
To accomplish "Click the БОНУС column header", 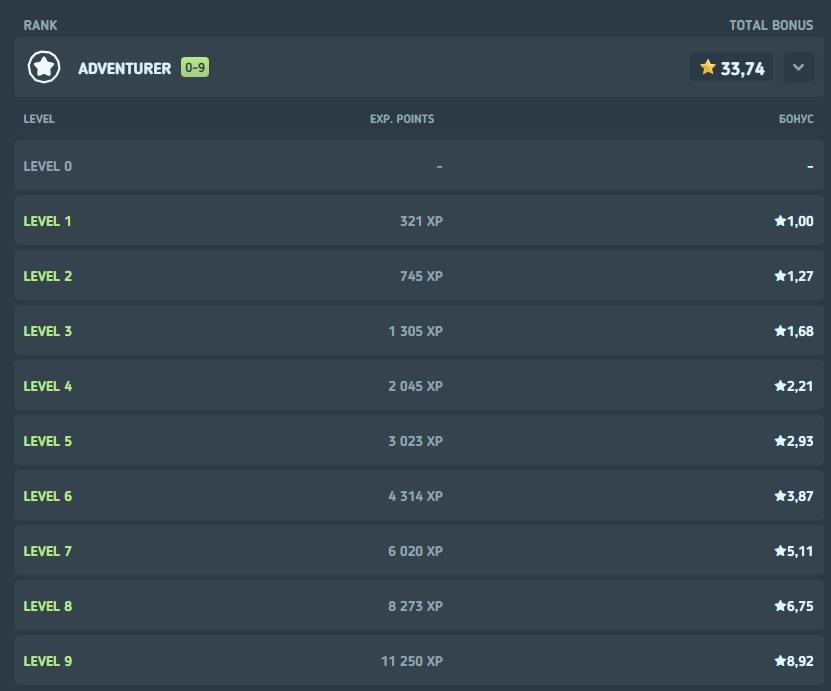I will [796, 119].
